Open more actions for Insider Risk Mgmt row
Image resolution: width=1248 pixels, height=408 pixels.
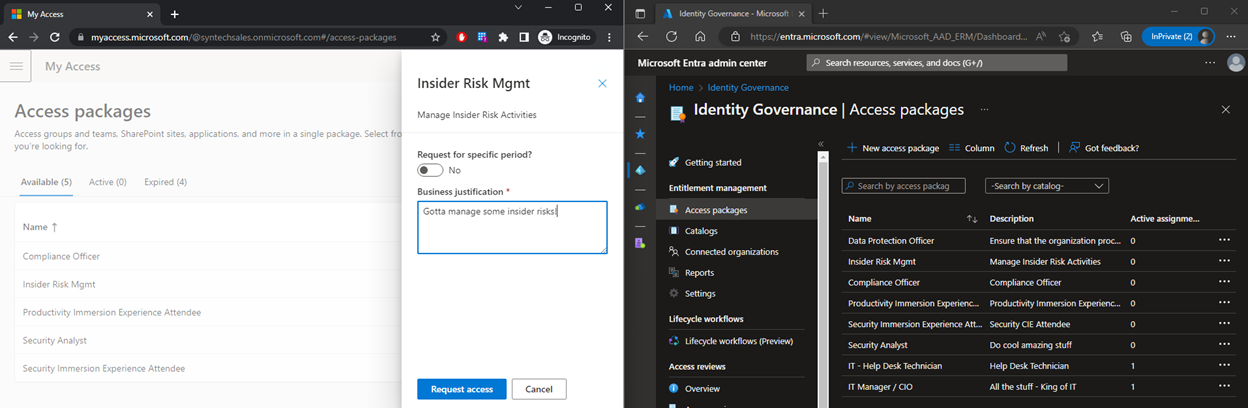(1224, 261)
